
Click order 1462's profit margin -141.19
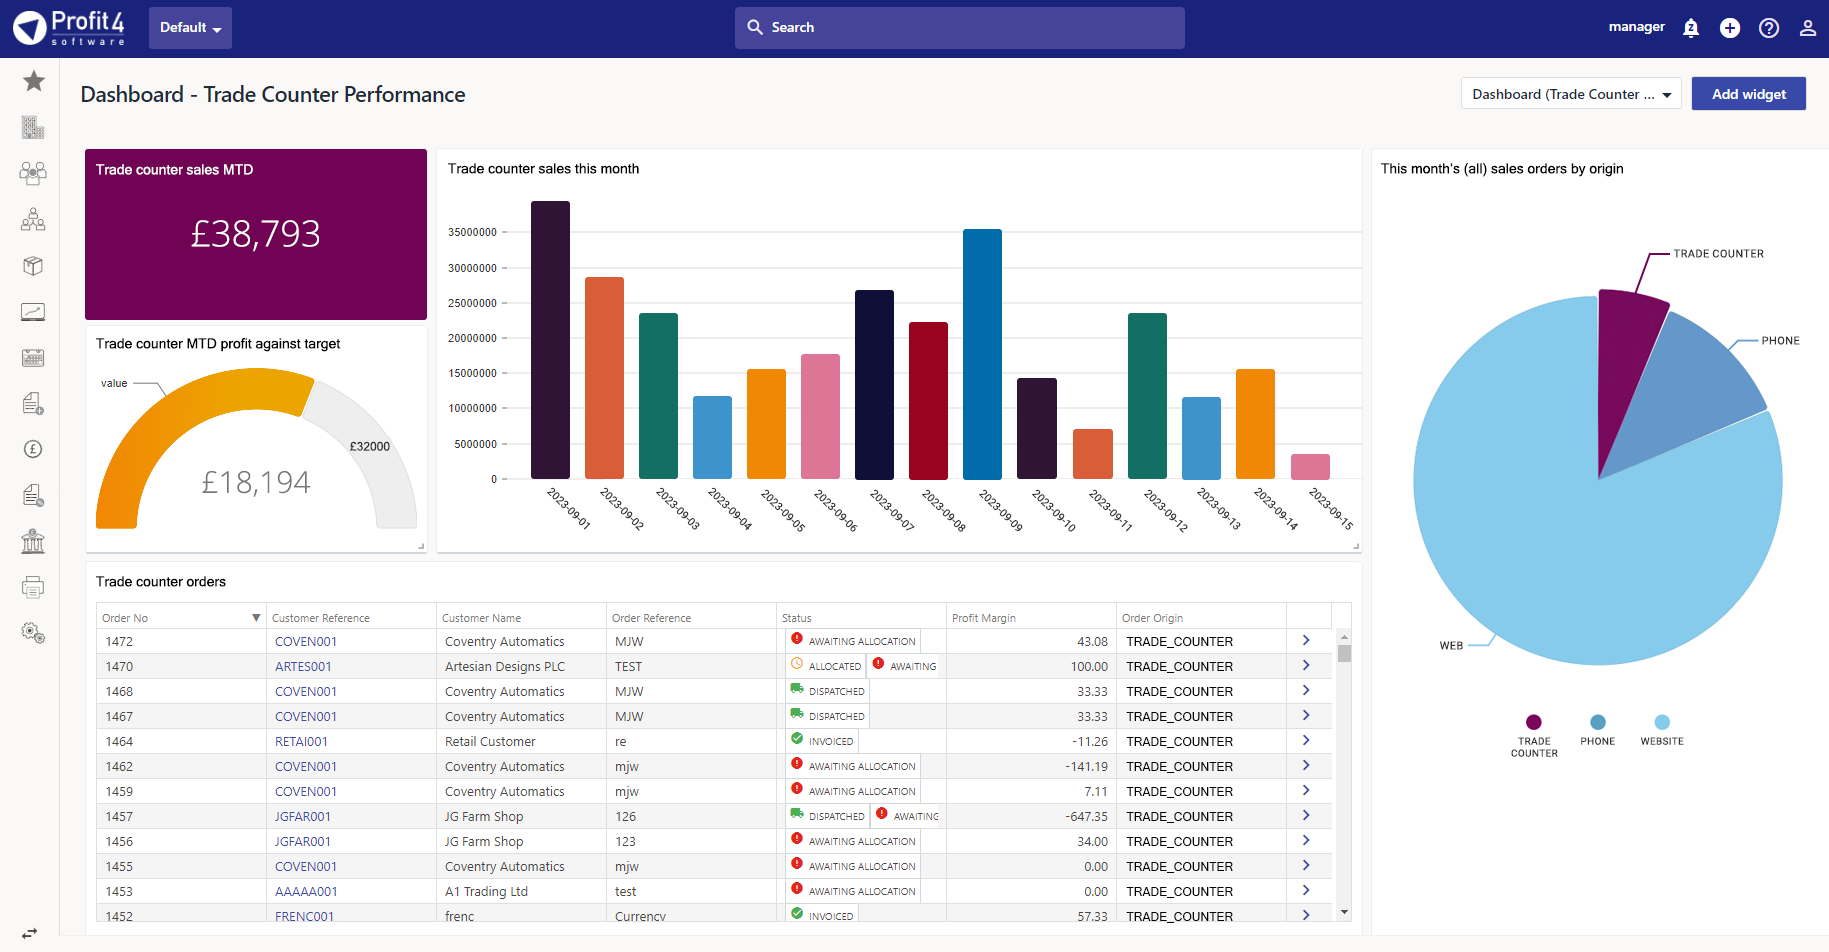pos(1086,766)
